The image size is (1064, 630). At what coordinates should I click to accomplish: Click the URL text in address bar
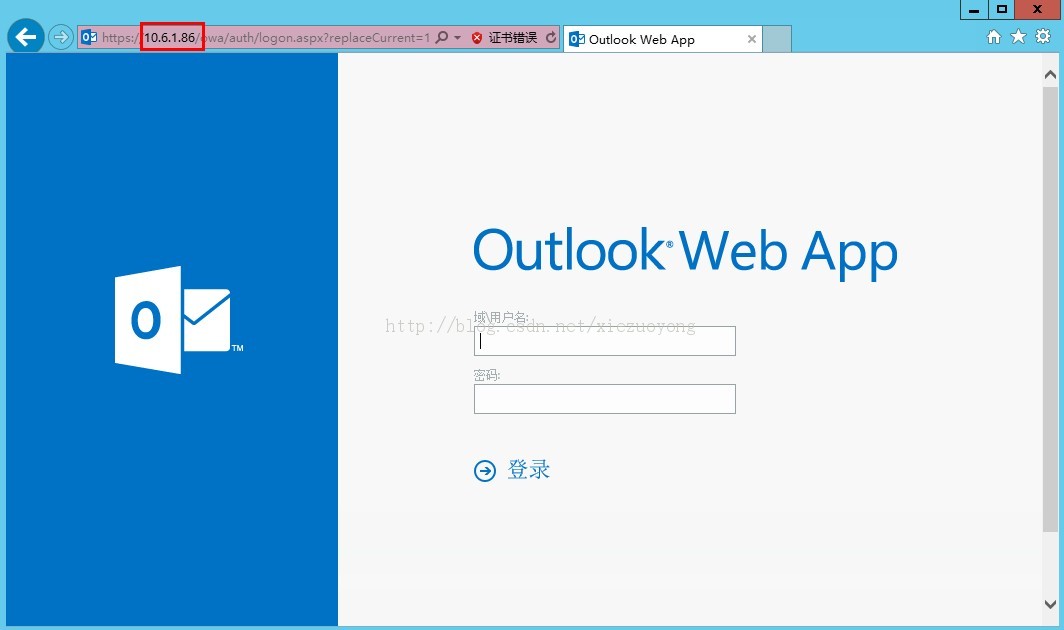(x=266, y=38)
